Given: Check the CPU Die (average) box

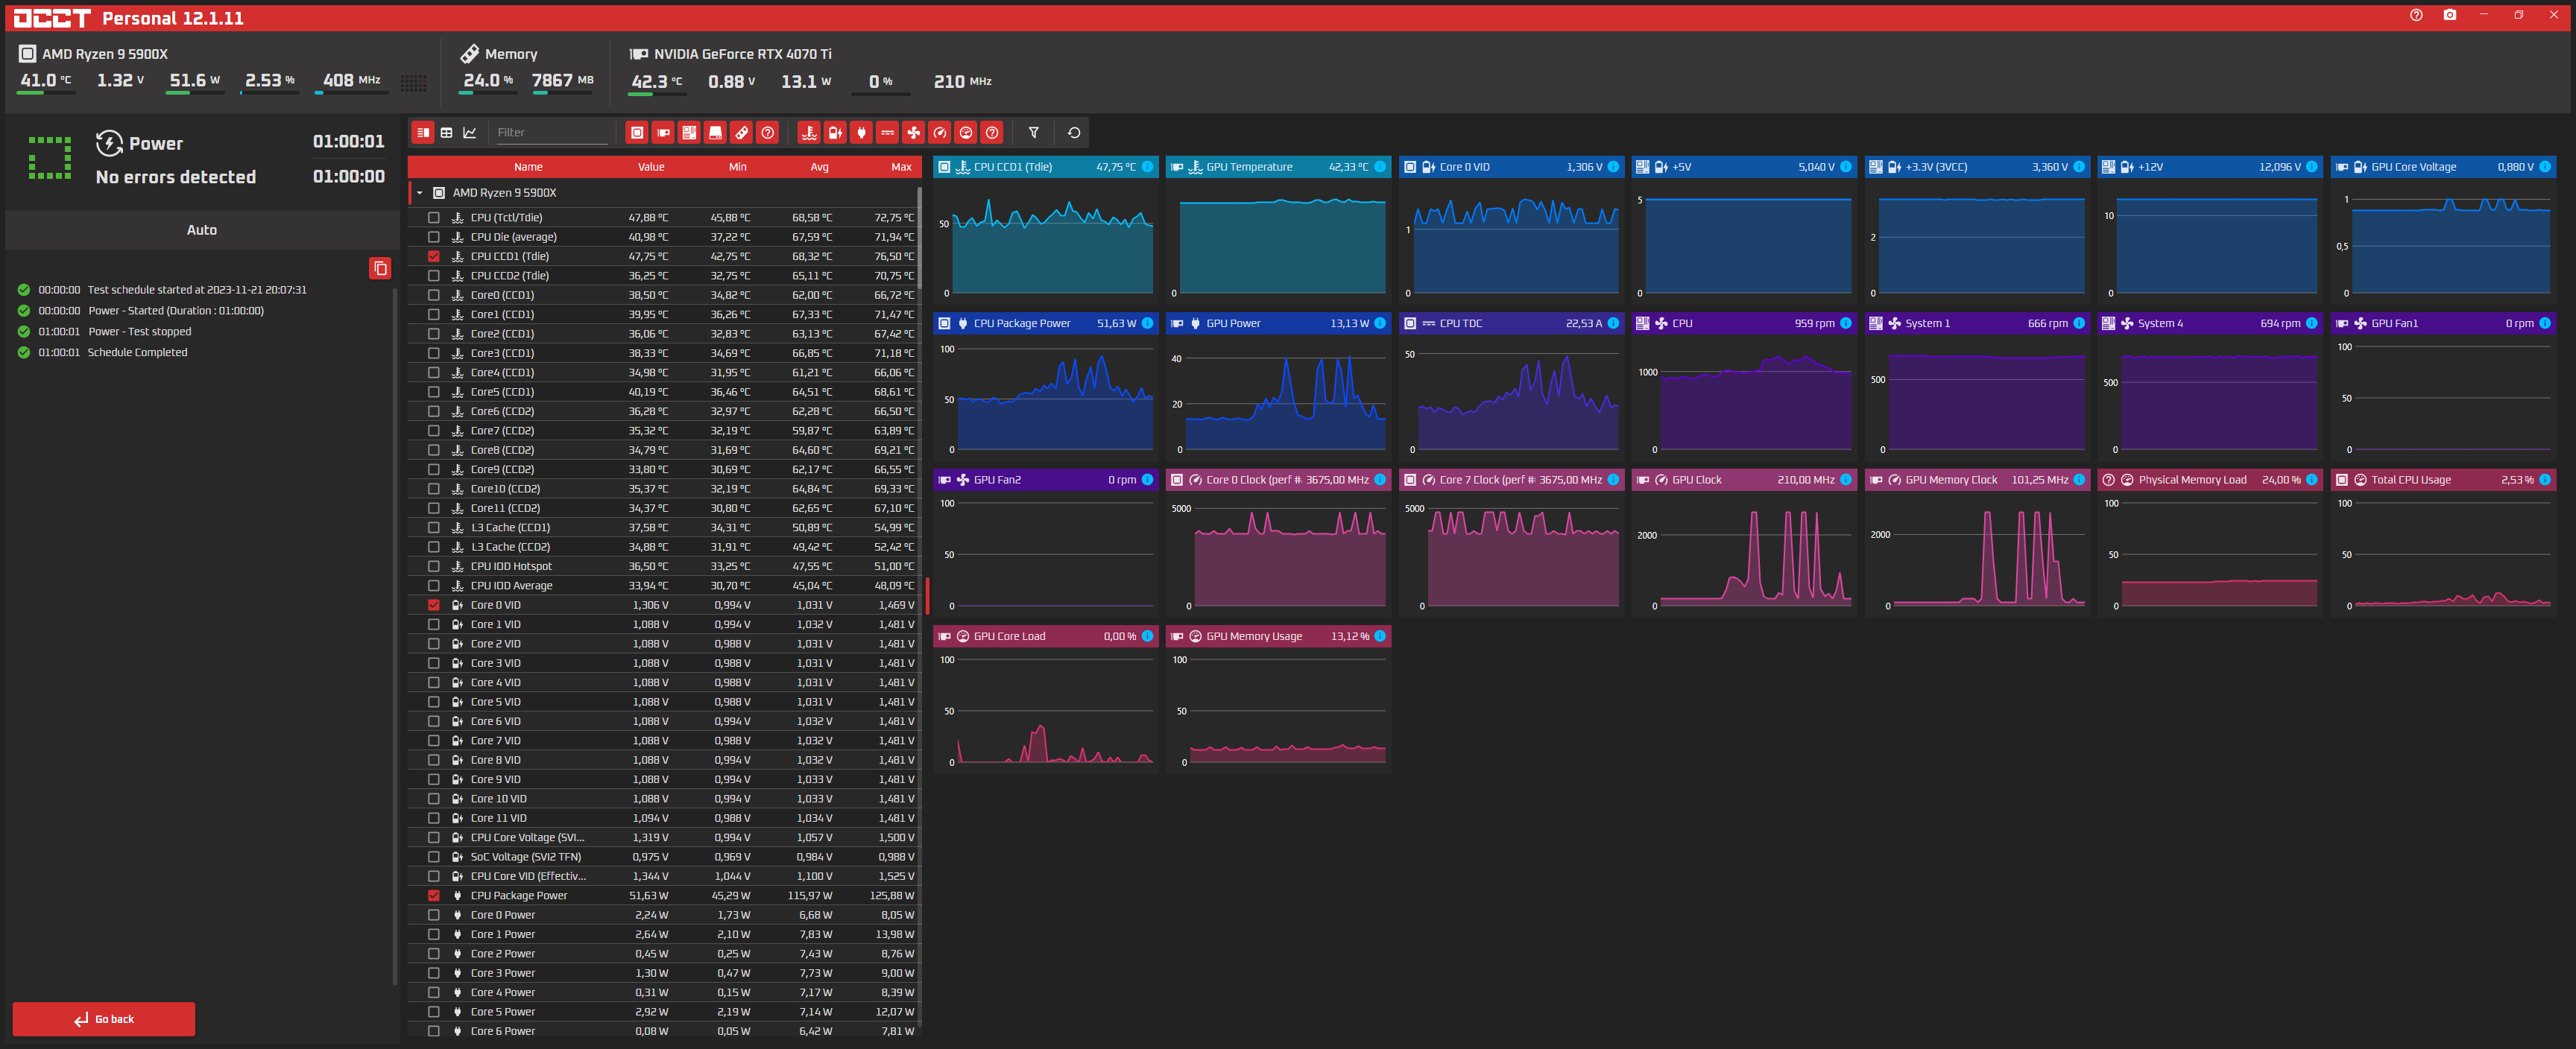Looking at the screenshot, I should 433,237.
